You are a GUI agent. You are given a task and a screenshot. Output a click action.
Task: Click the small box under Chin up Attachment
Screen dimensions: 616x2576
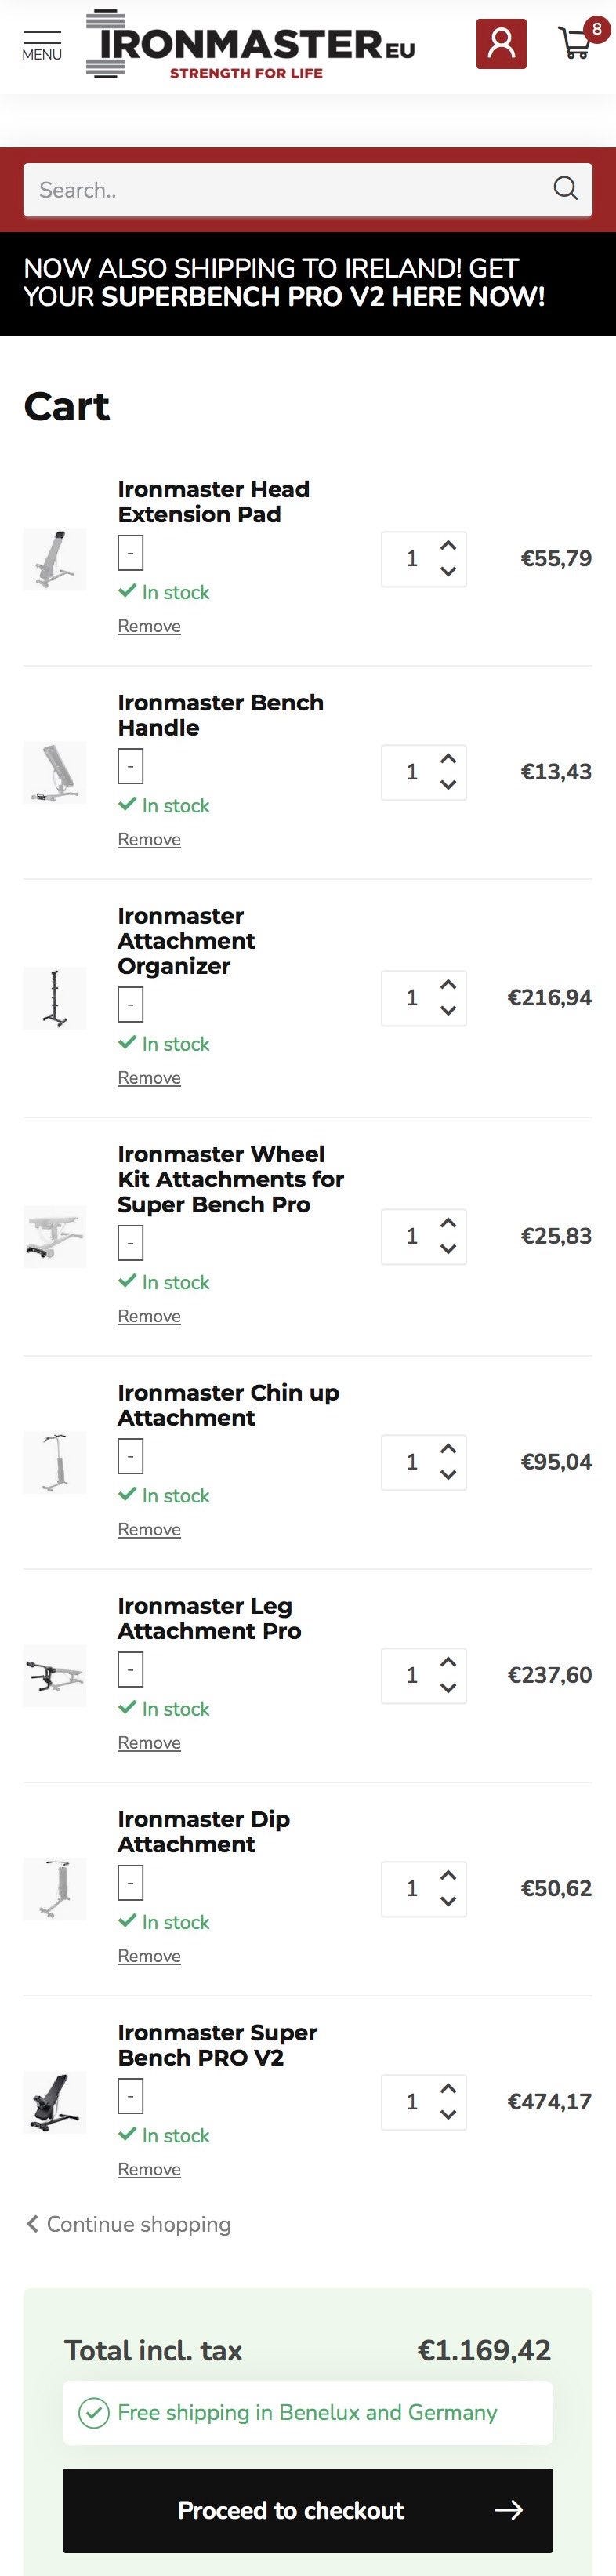coord(130,1456)
